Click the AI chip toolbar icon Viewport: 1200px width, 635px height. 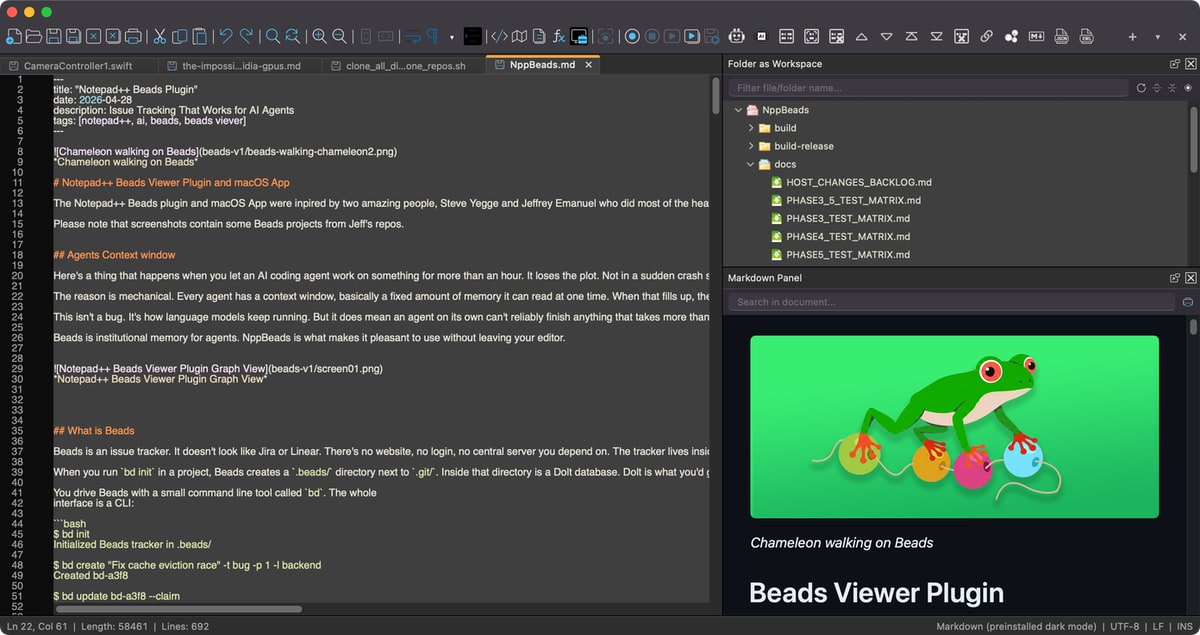tap(762, 37)
